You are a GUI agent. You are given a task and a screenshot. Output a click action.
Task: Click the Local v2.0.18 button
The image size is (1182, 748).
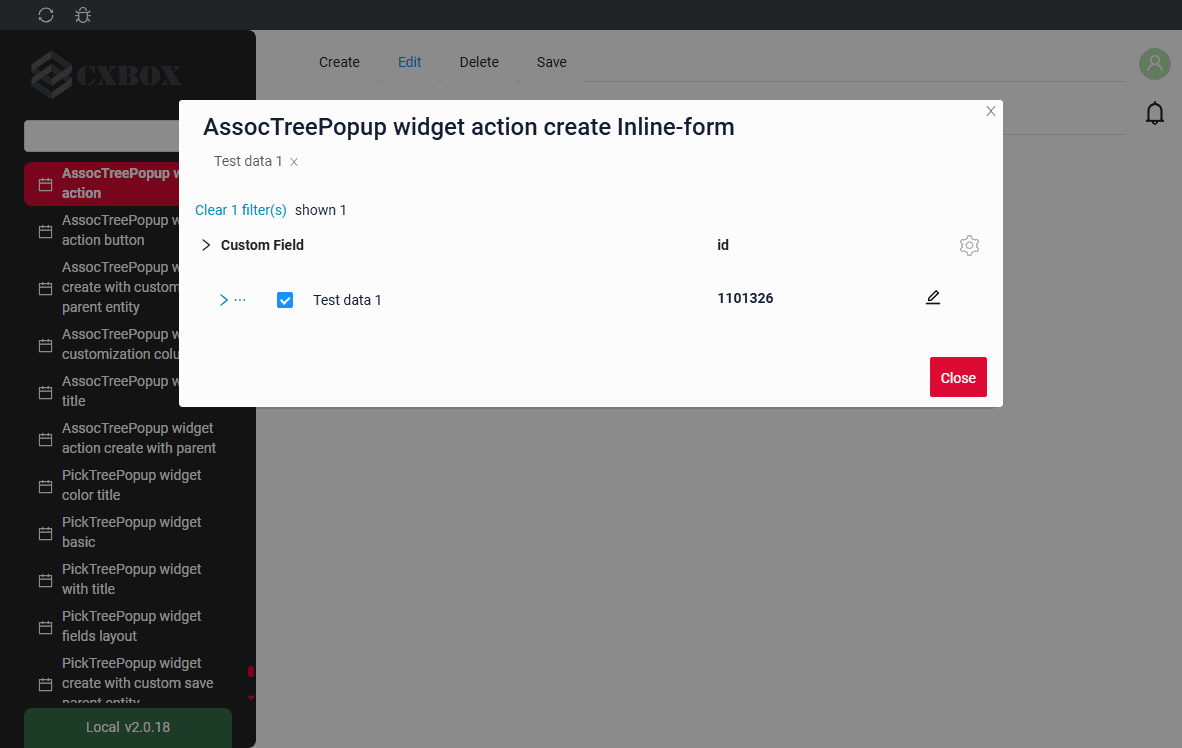[x=128, y=728]
